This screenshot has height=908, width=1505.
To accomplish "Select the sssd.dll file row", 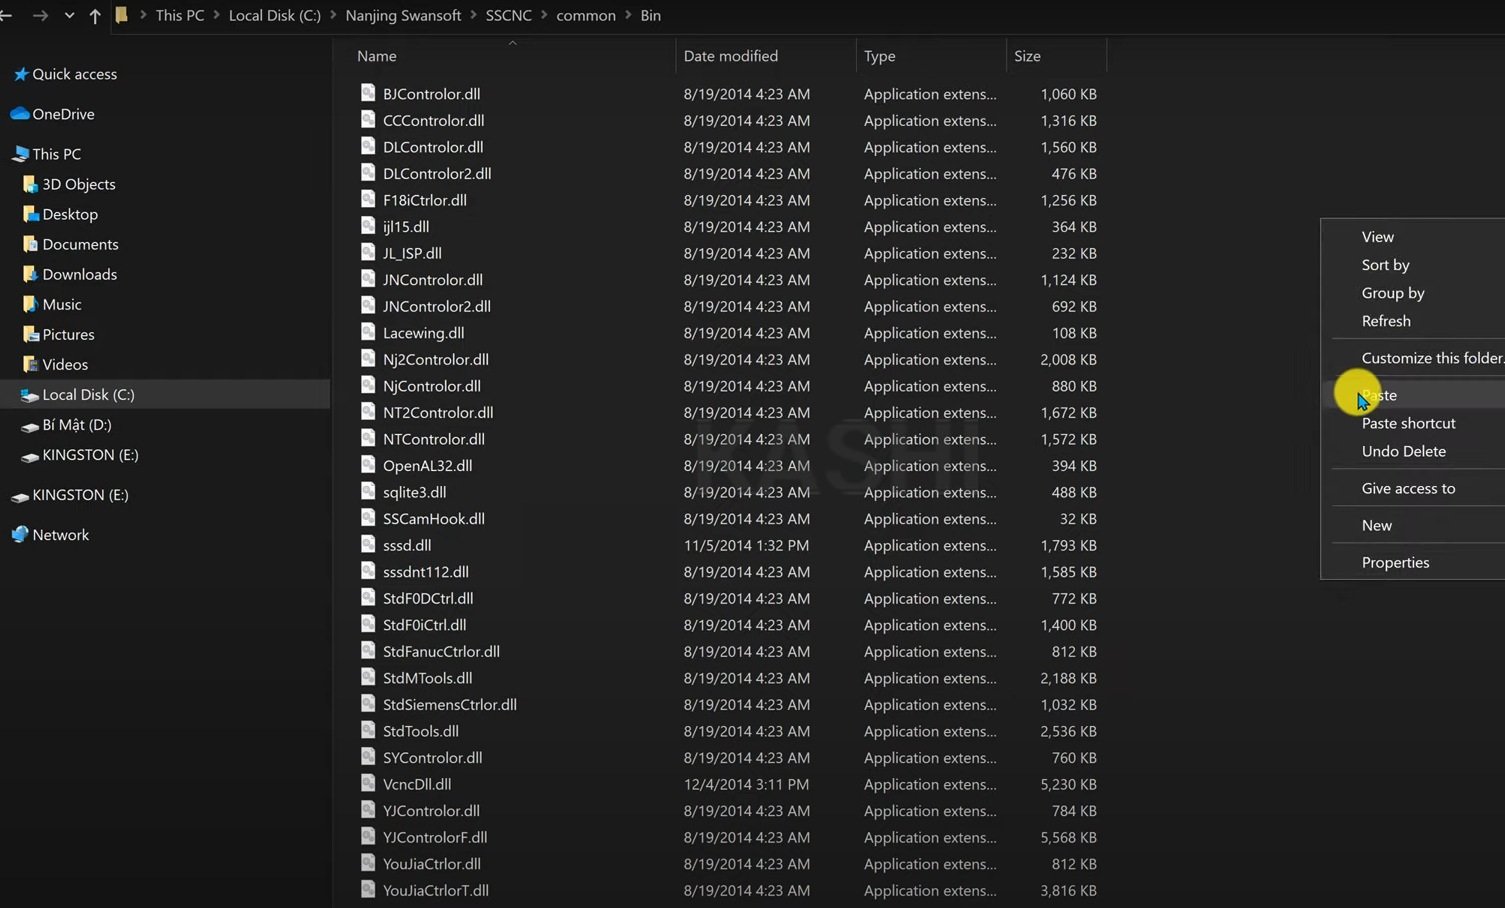I will (730, 545).
